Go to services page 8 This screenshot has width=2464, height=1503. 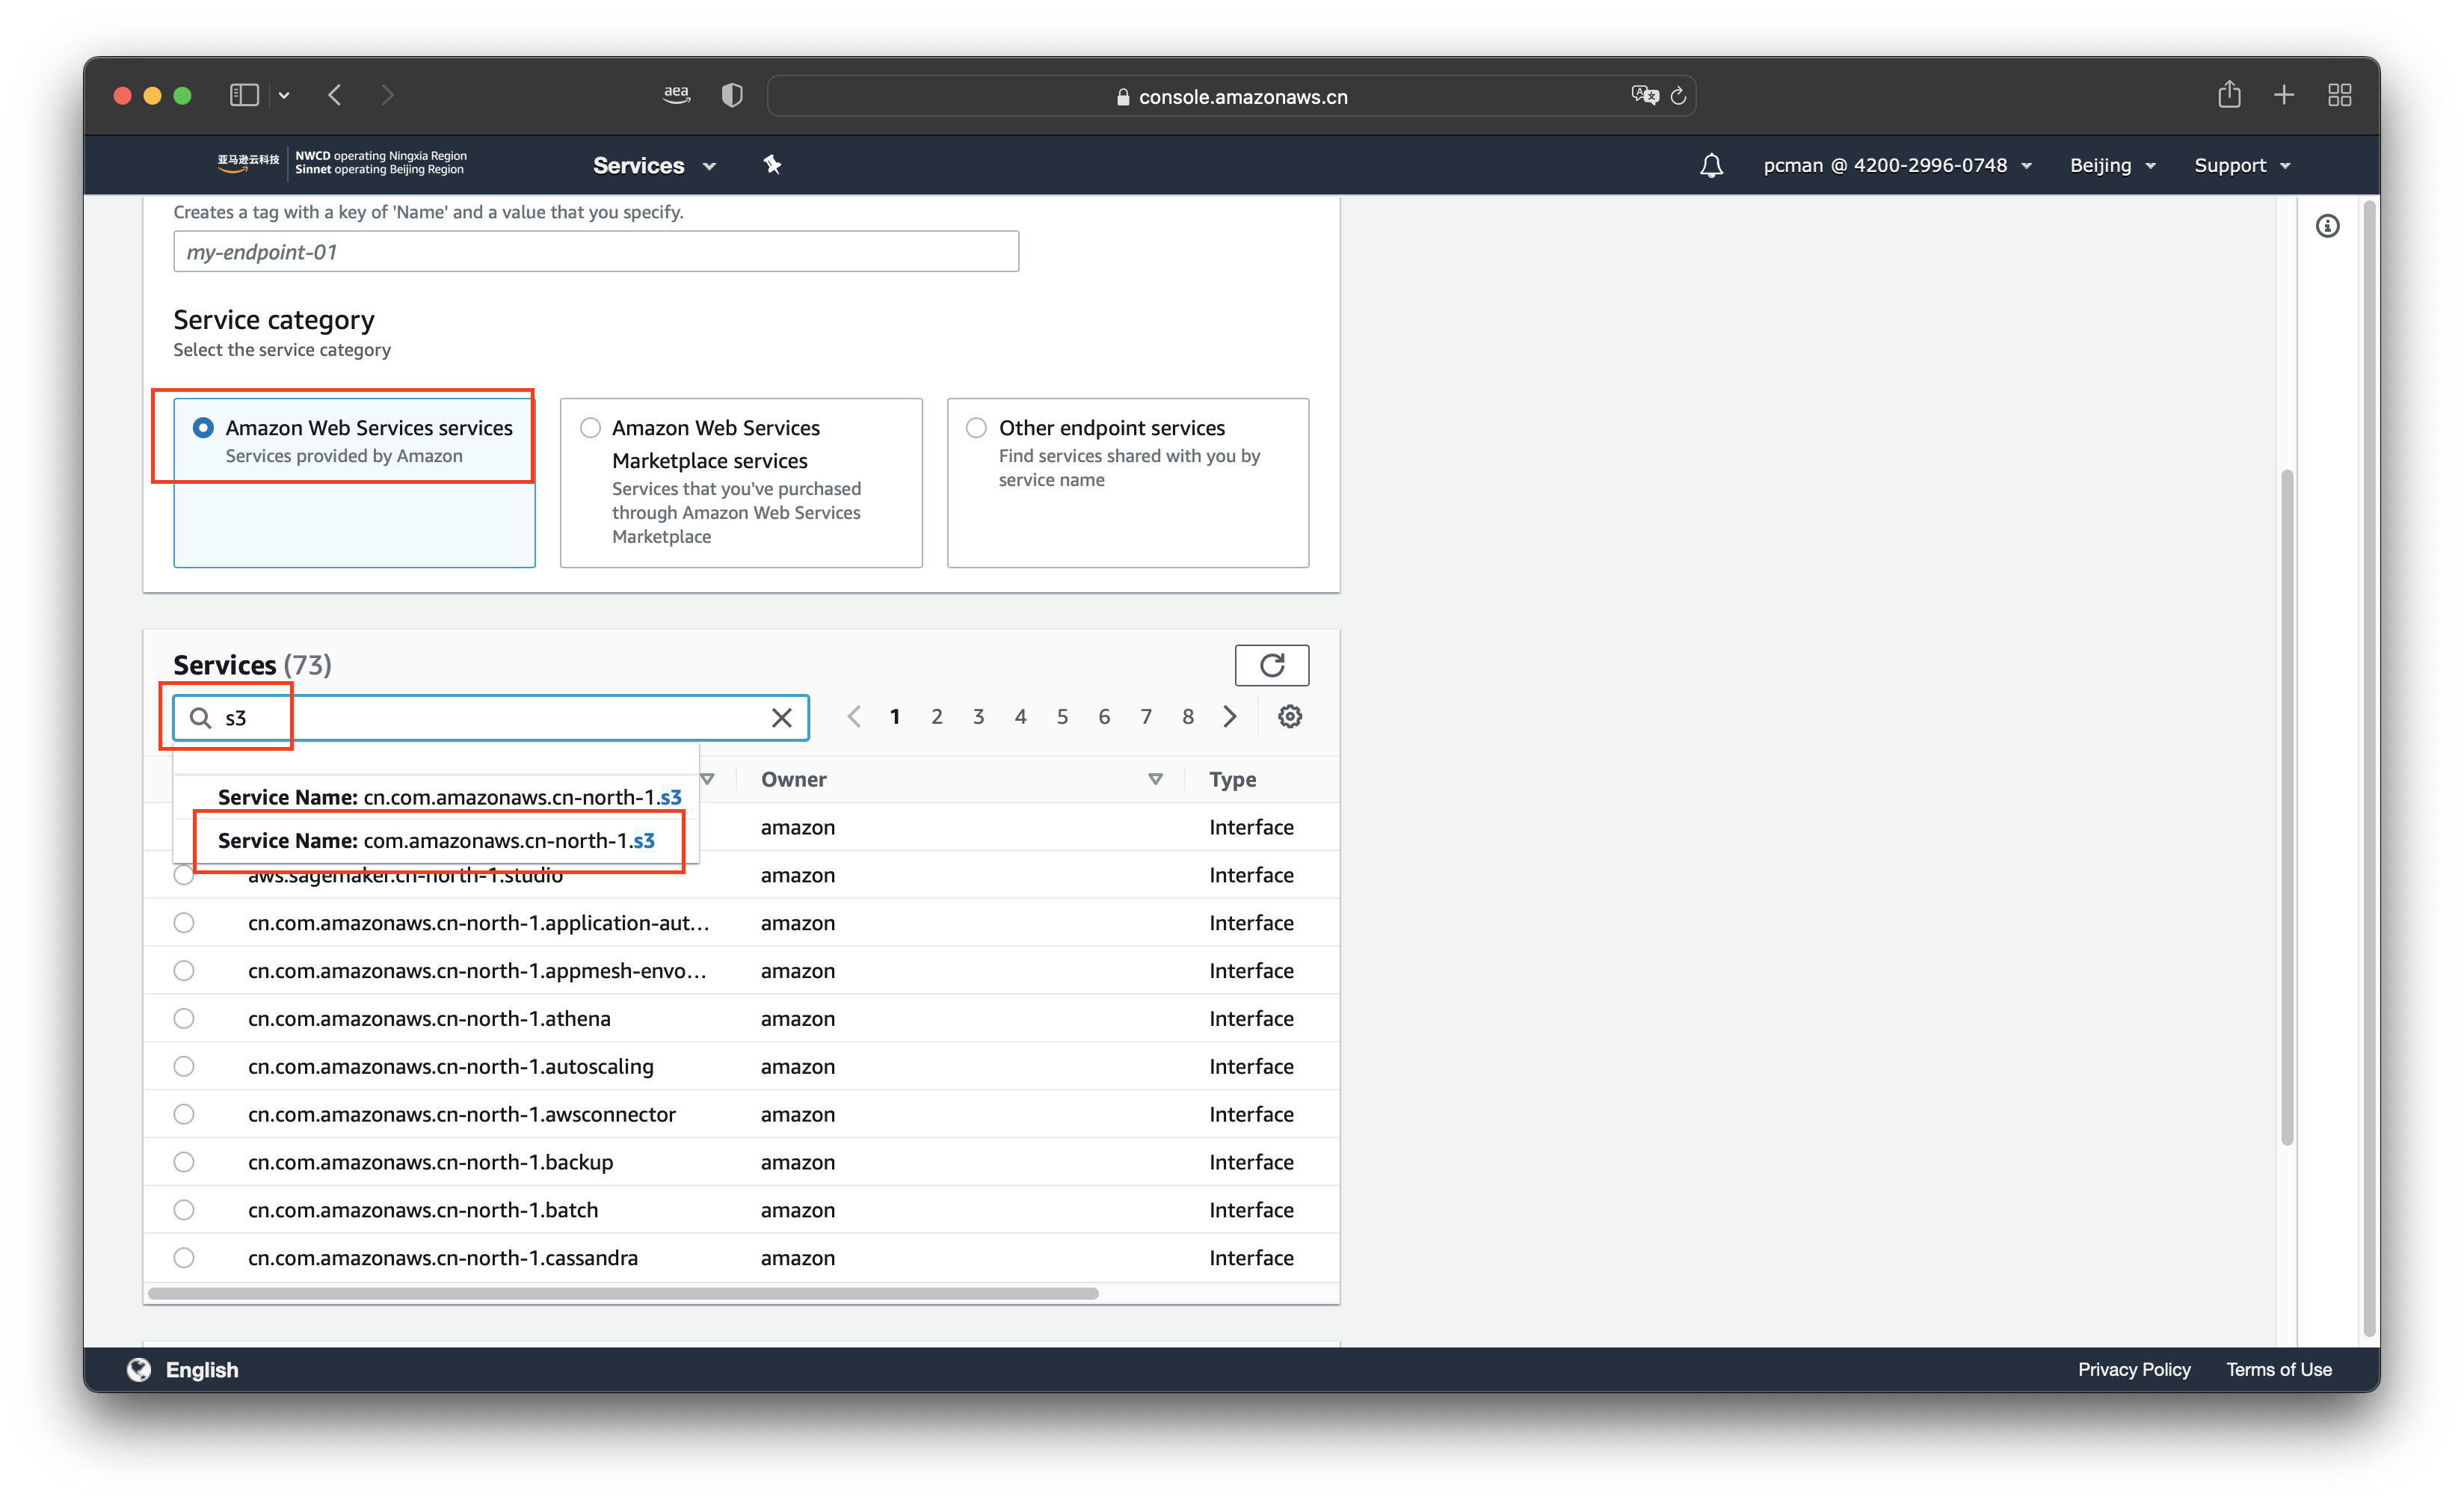click(x=1188, y=716)
